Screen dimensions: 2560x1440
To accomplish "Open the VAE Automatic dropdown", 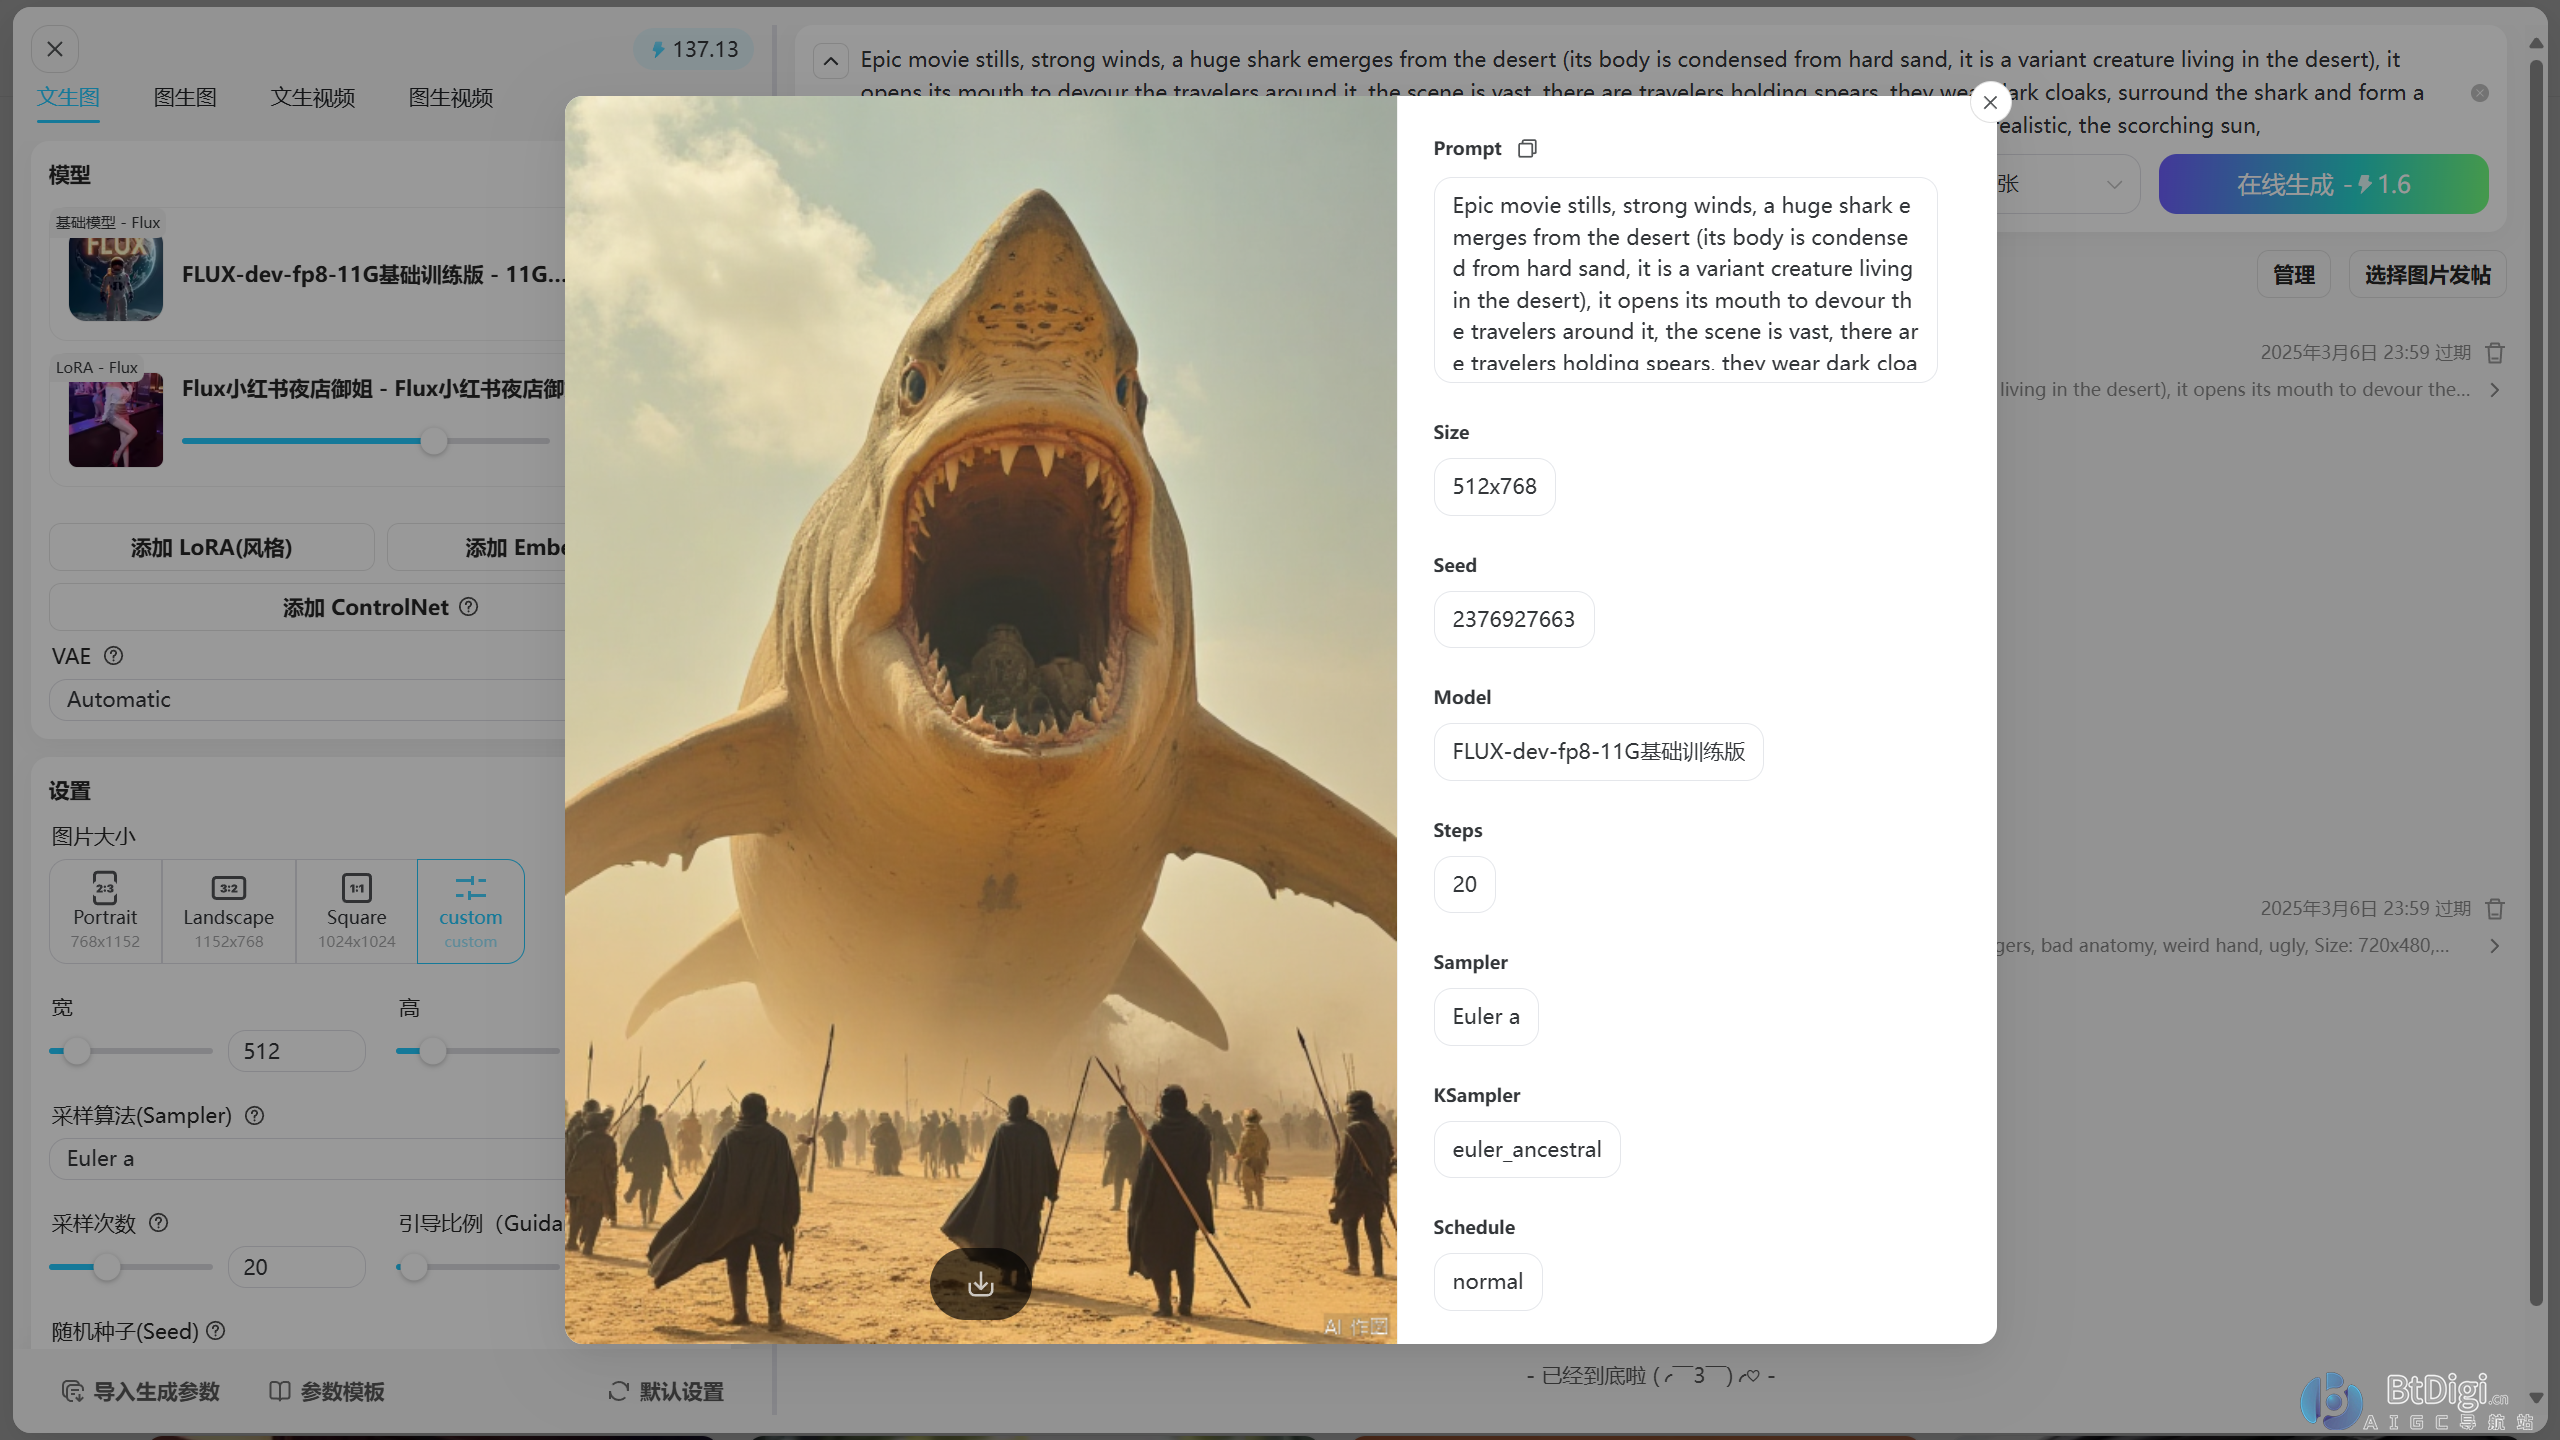I will click(308, 699).
